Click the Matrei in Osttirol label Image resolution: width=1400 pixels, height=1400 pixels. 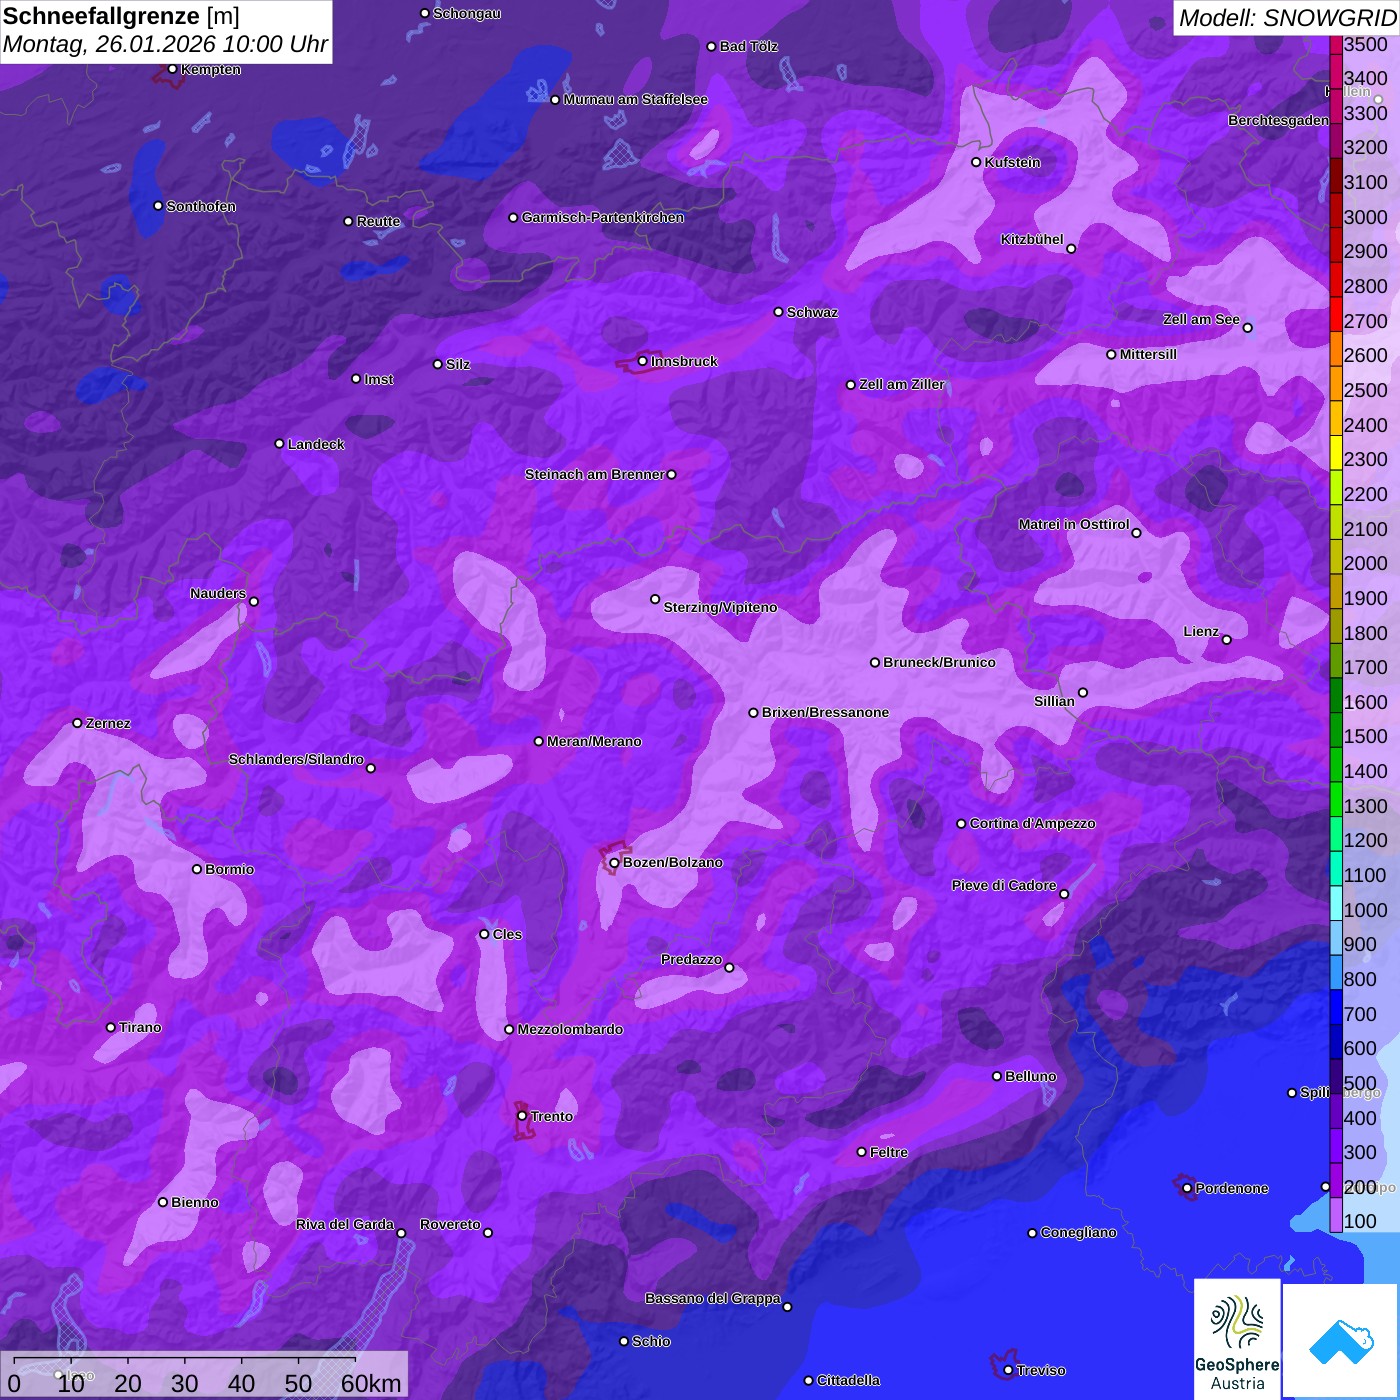(x=1074, y=525)
